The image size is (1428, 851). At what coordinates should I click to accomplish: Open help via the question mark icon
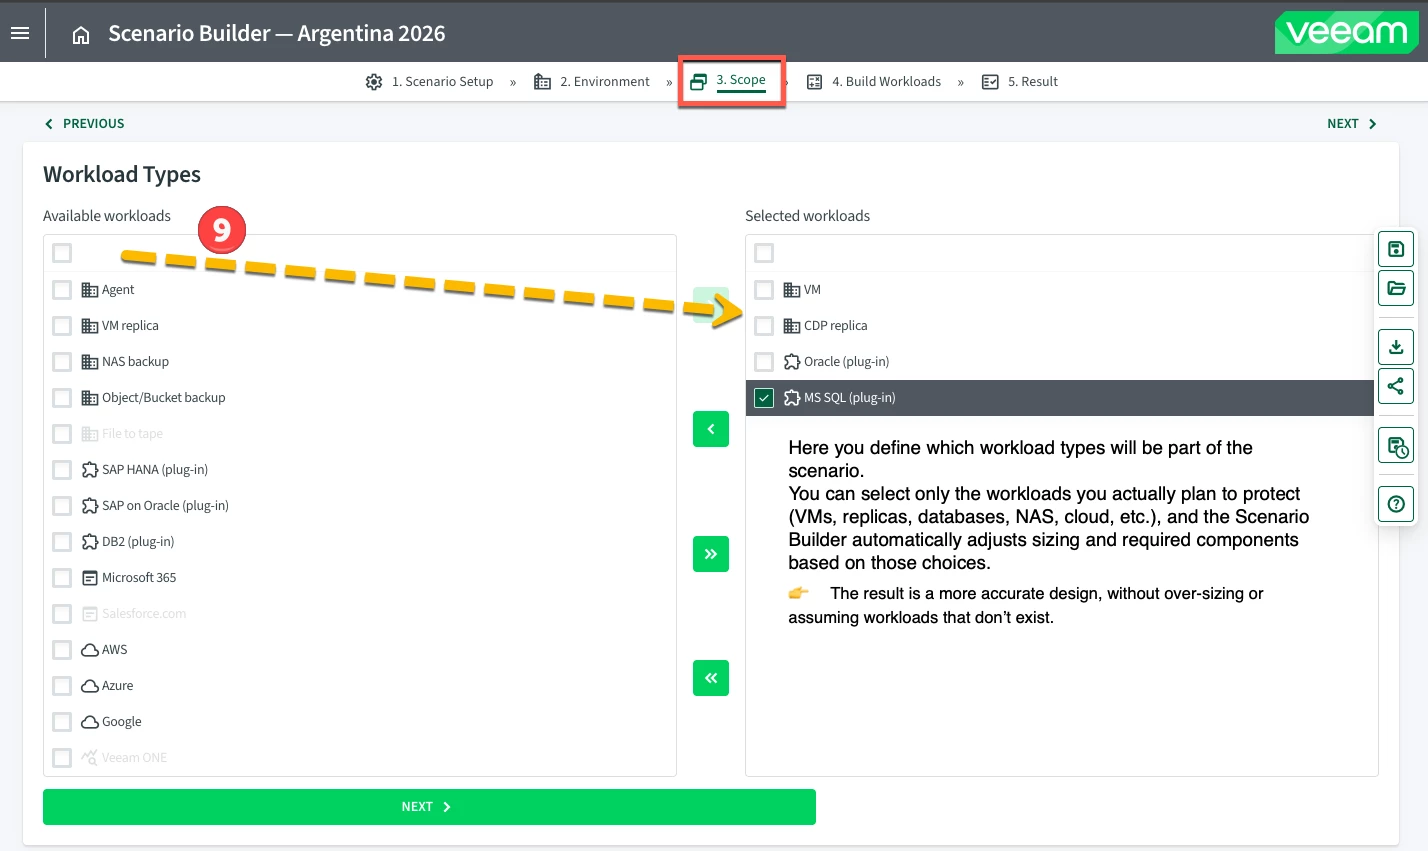coord(1396,504)
